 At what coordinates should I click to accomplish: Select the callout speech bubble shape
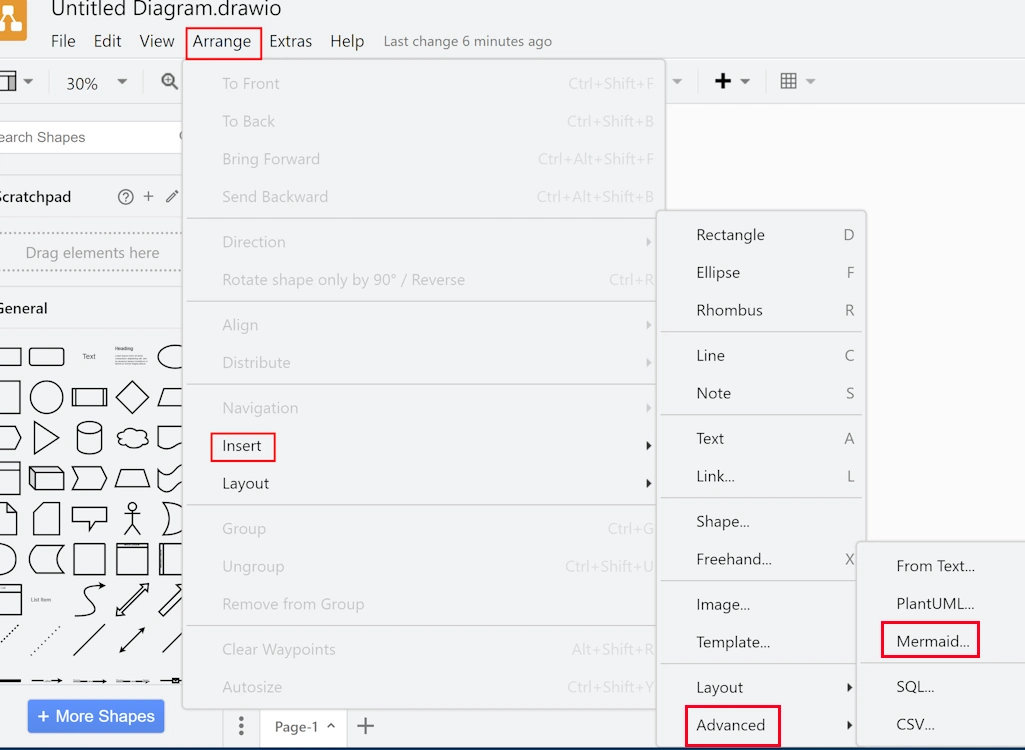coord(90,518)
